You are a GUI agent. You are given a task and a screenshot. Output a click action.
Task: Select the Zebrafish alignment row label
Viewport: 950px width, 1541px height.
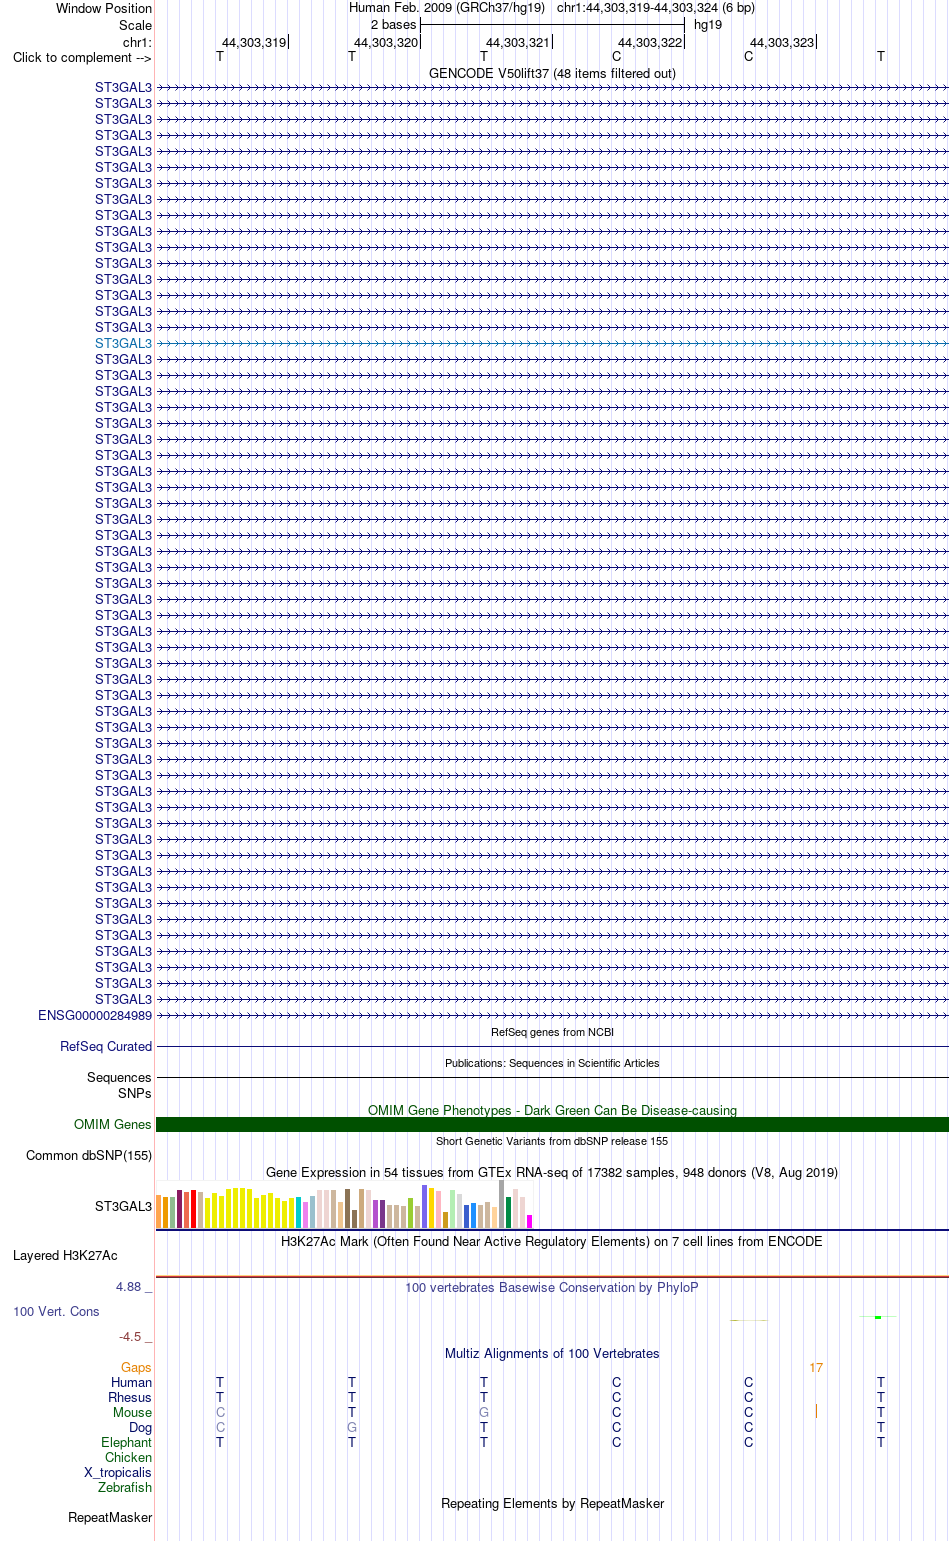click(x=125, y=1487)
